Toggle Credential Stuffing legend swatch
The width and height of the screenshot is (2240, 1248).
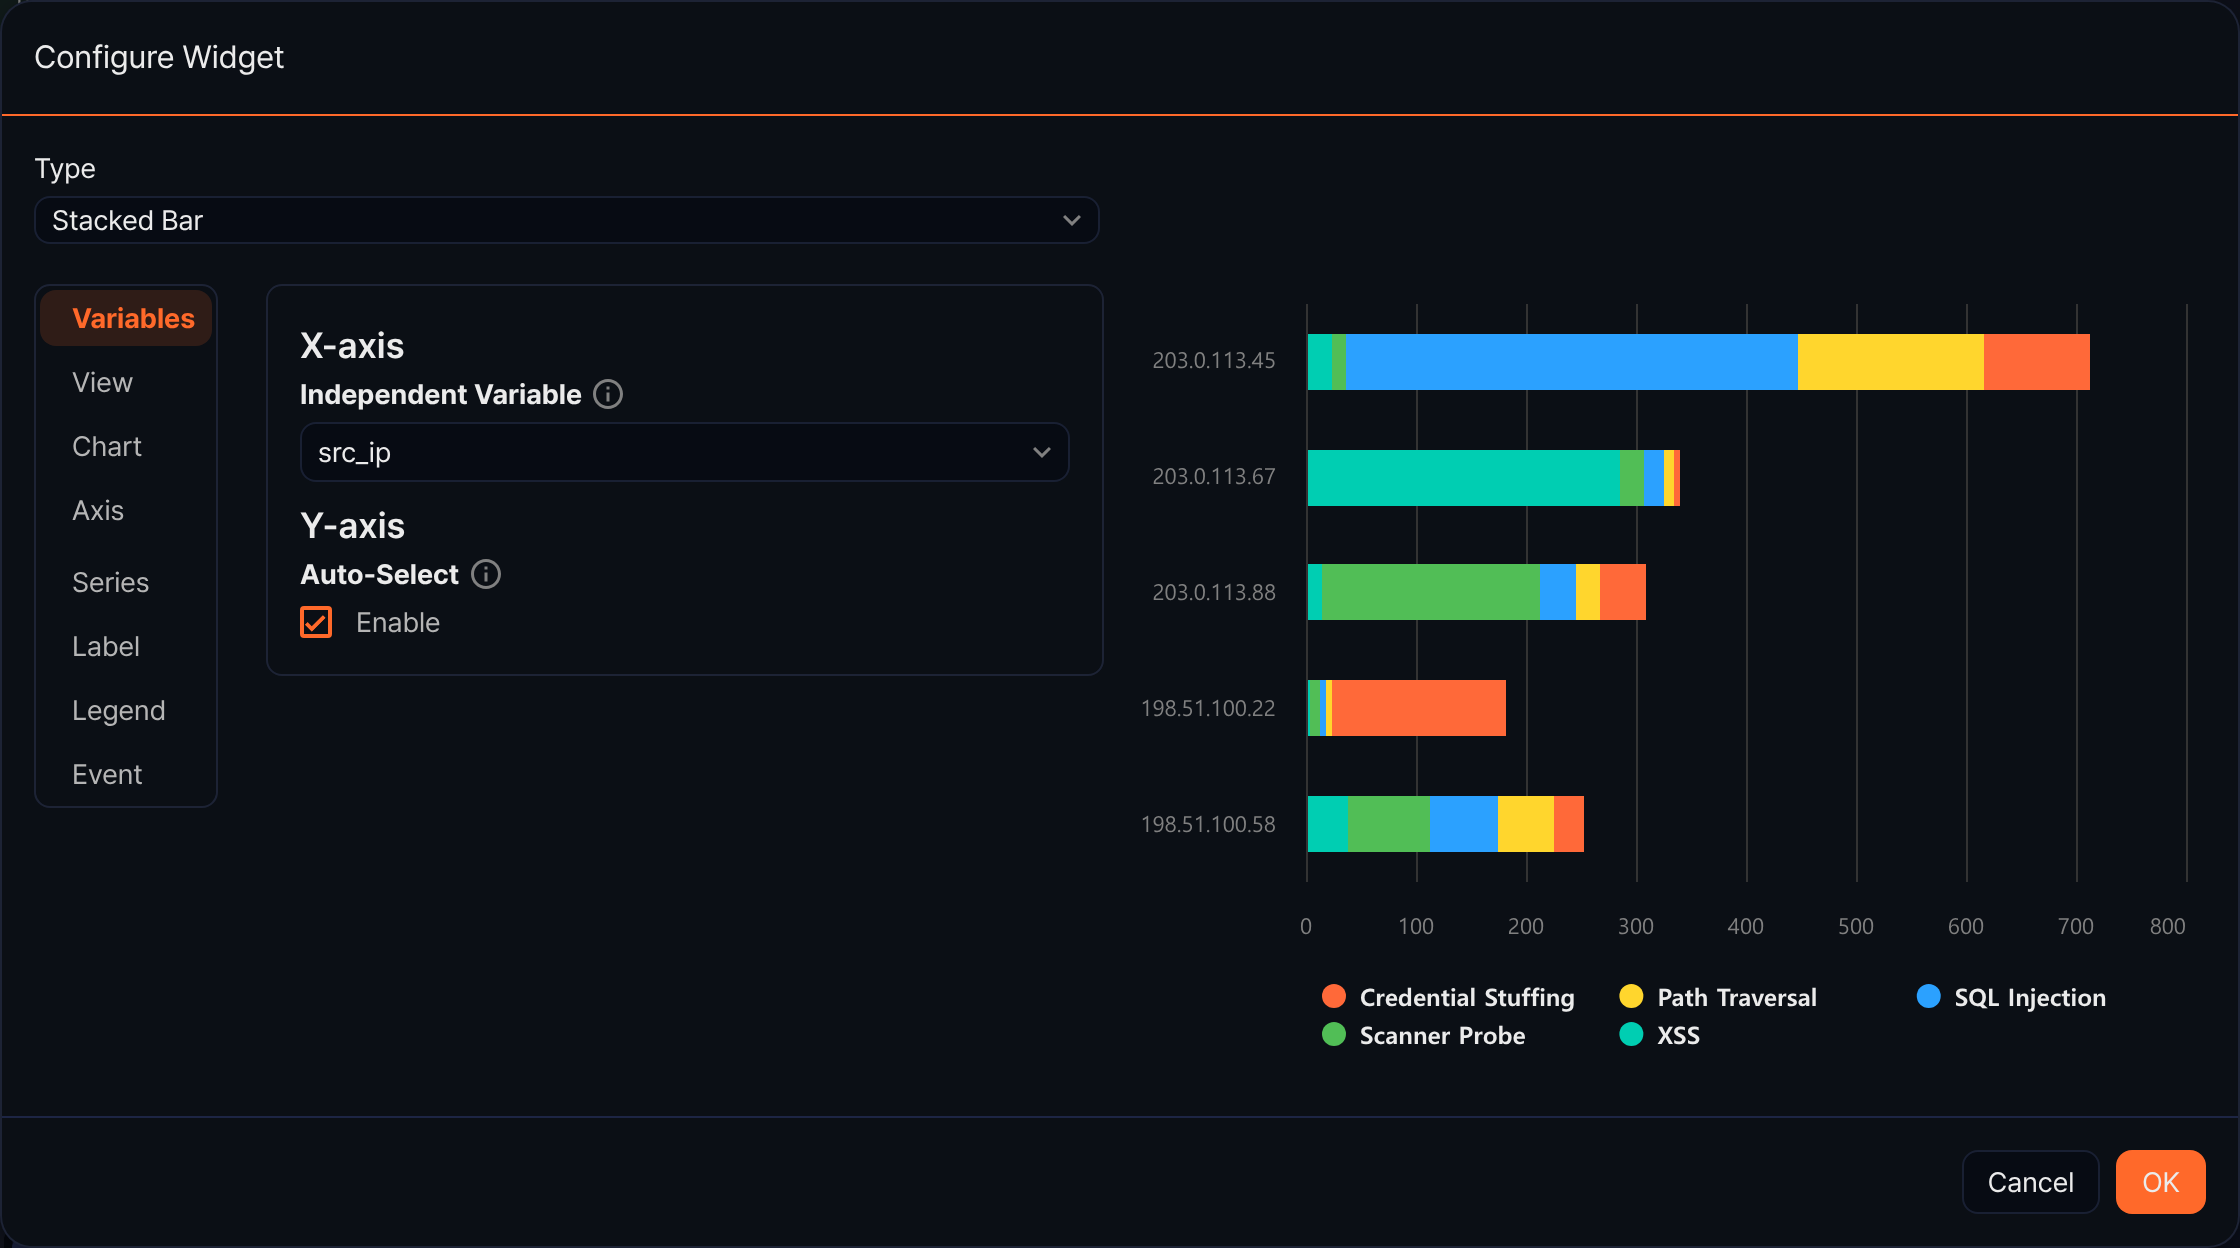[1333, 996]
